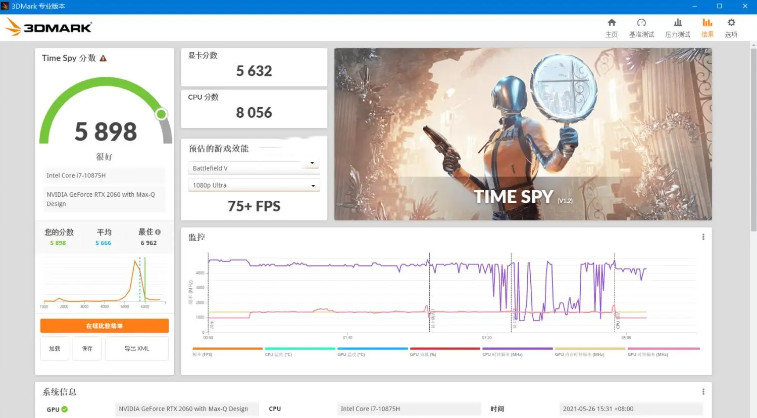The height and width of the screenshot is (418, 757).
Task: Click the 2021-05-26 15:31 time field
Action: pyautogui.click(x=631, y=409)
